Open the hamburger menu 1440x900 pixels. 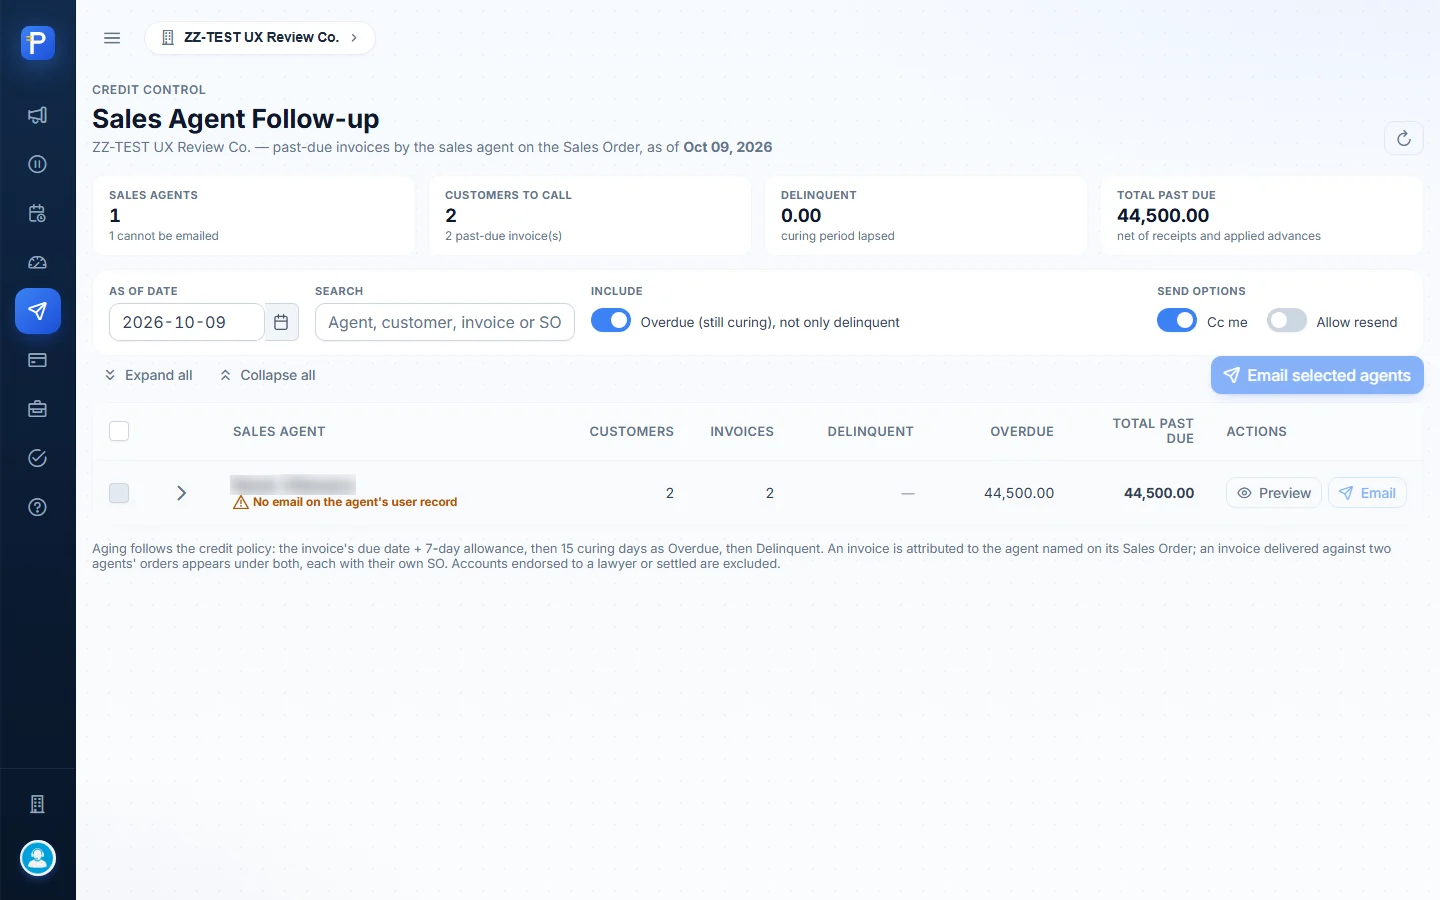tap(112, 38)
